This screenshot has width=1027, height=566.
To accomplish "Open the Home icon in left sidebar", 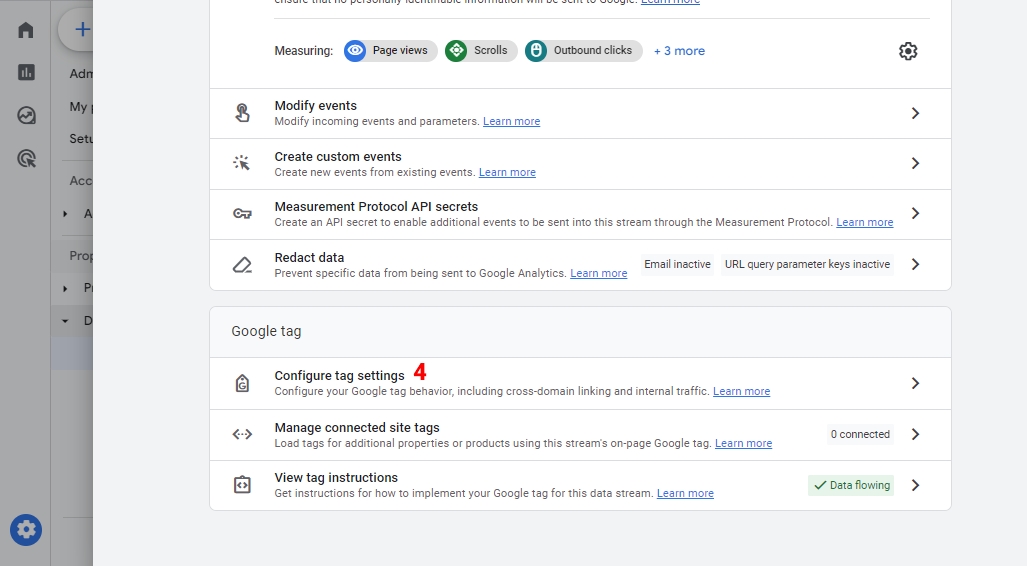I will [26, 30].
